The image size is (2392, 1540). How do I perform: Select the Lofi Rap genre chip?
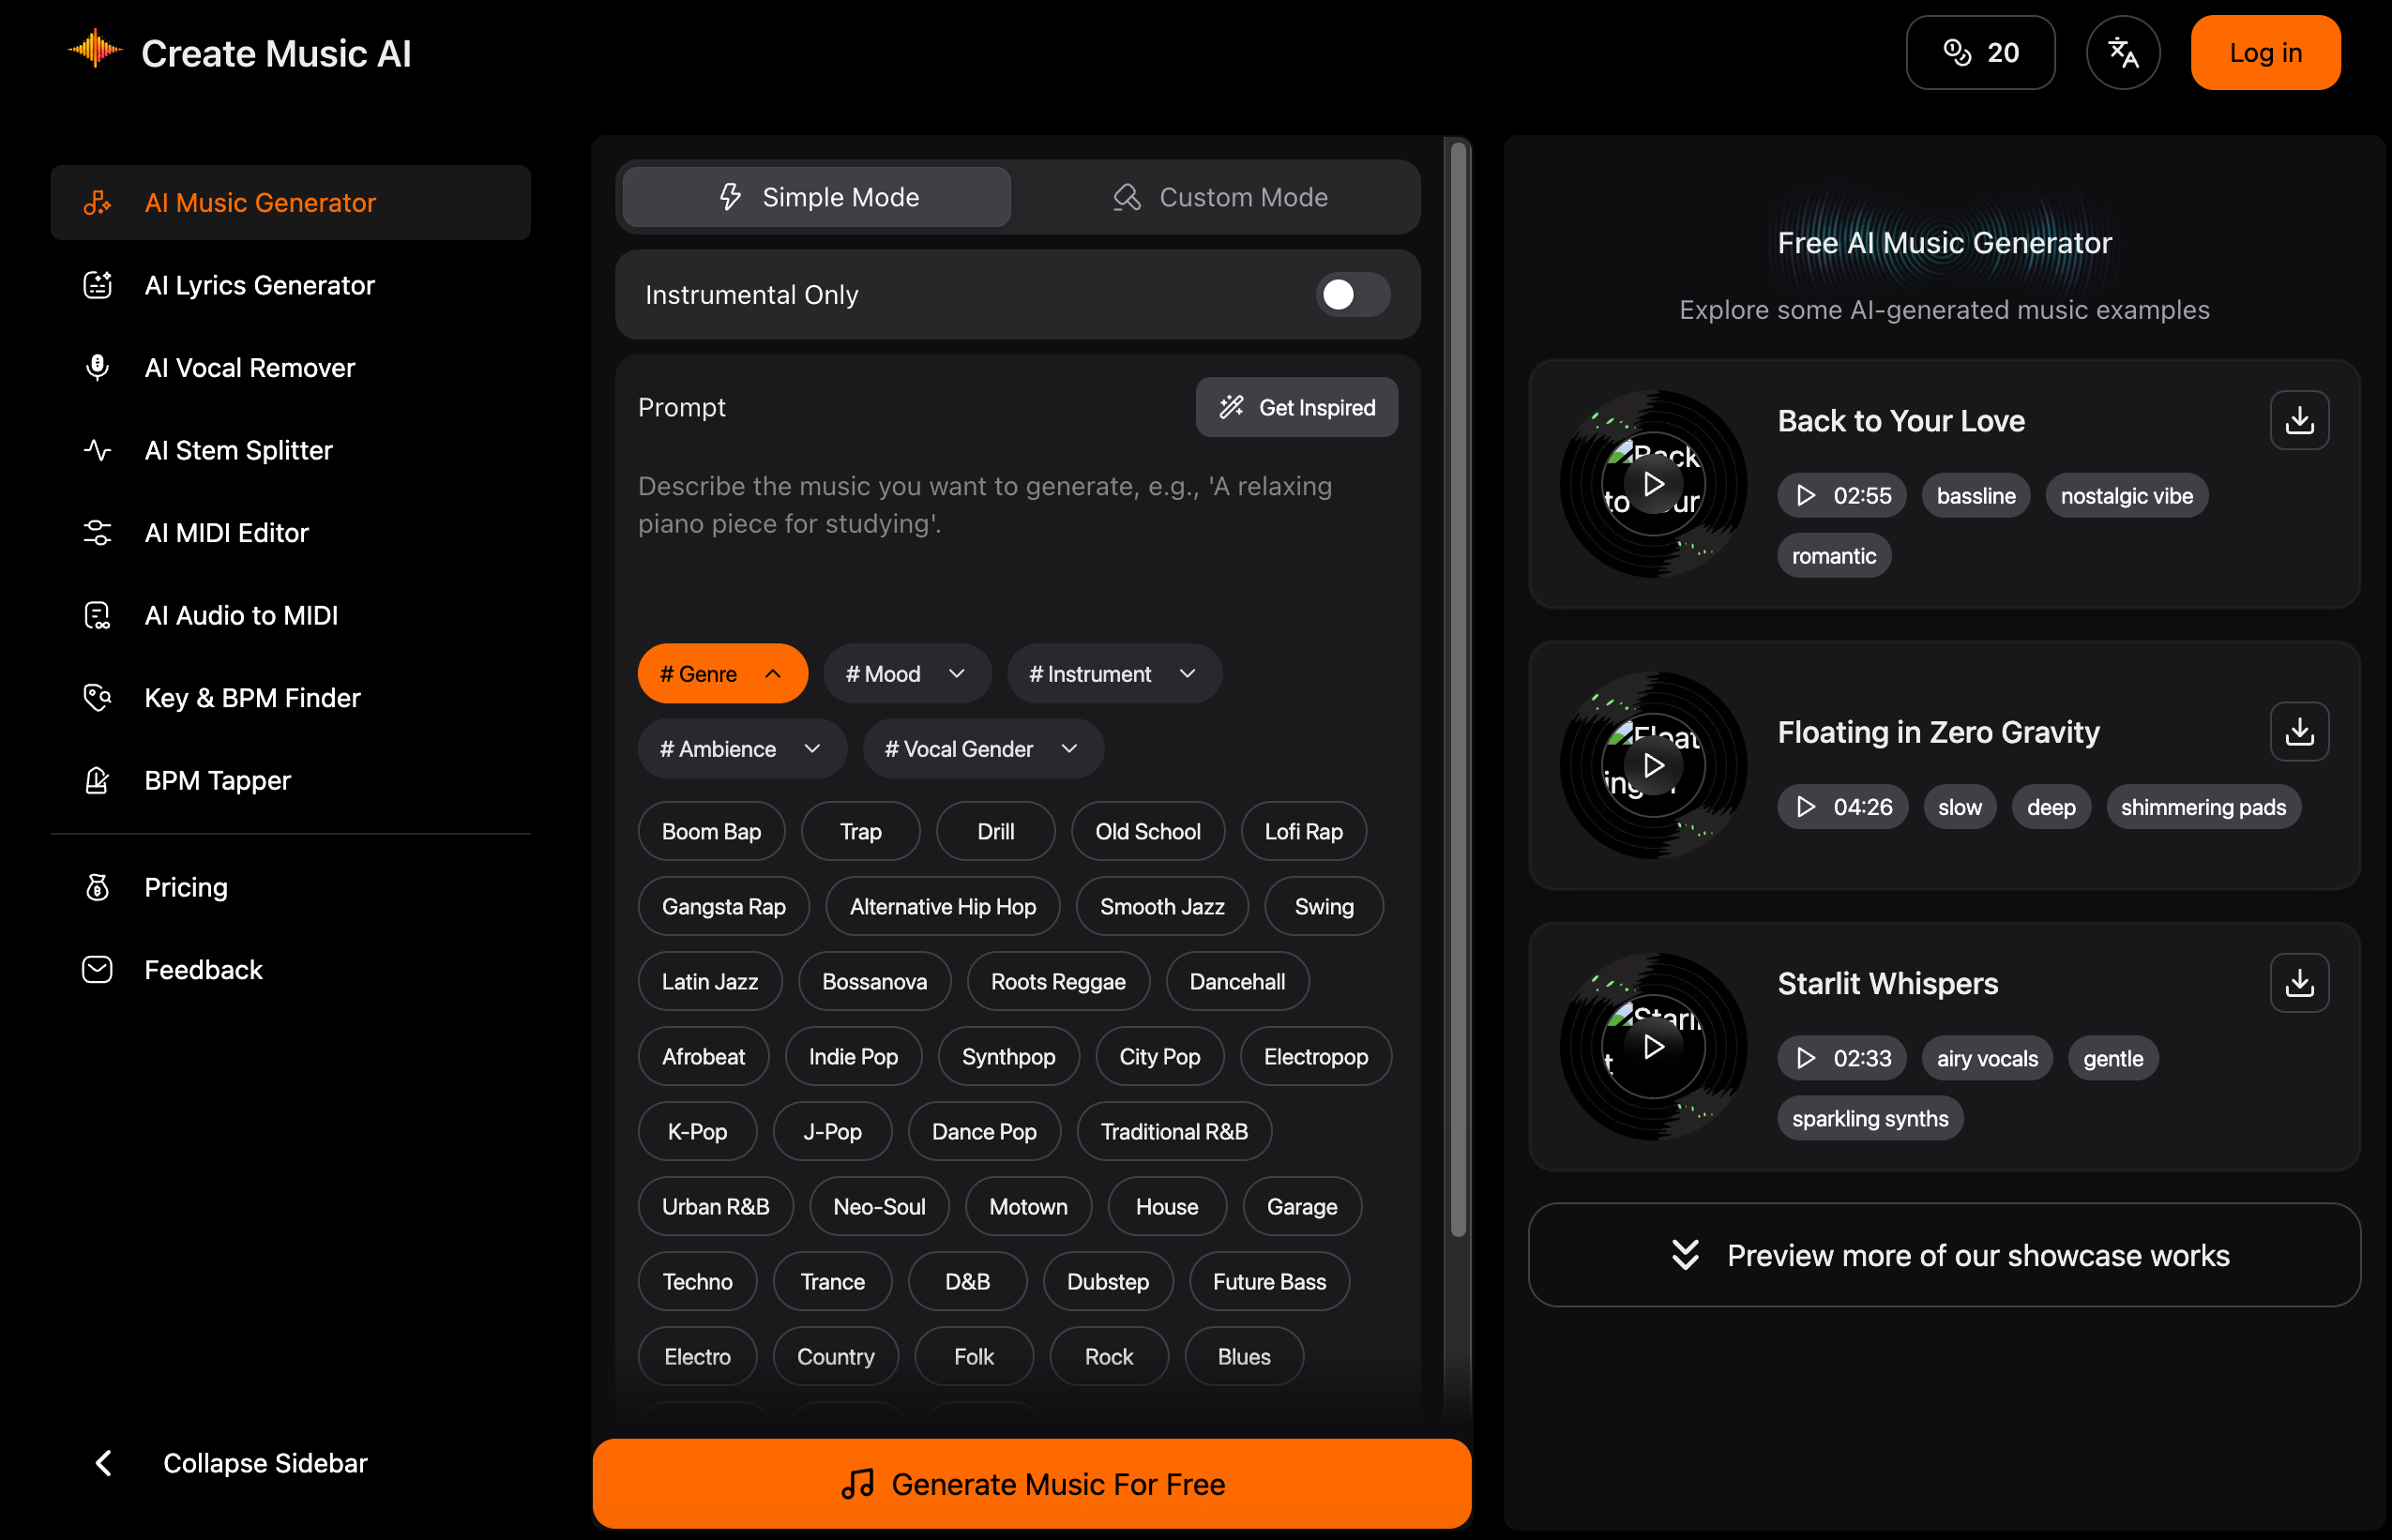[1303, 831]
